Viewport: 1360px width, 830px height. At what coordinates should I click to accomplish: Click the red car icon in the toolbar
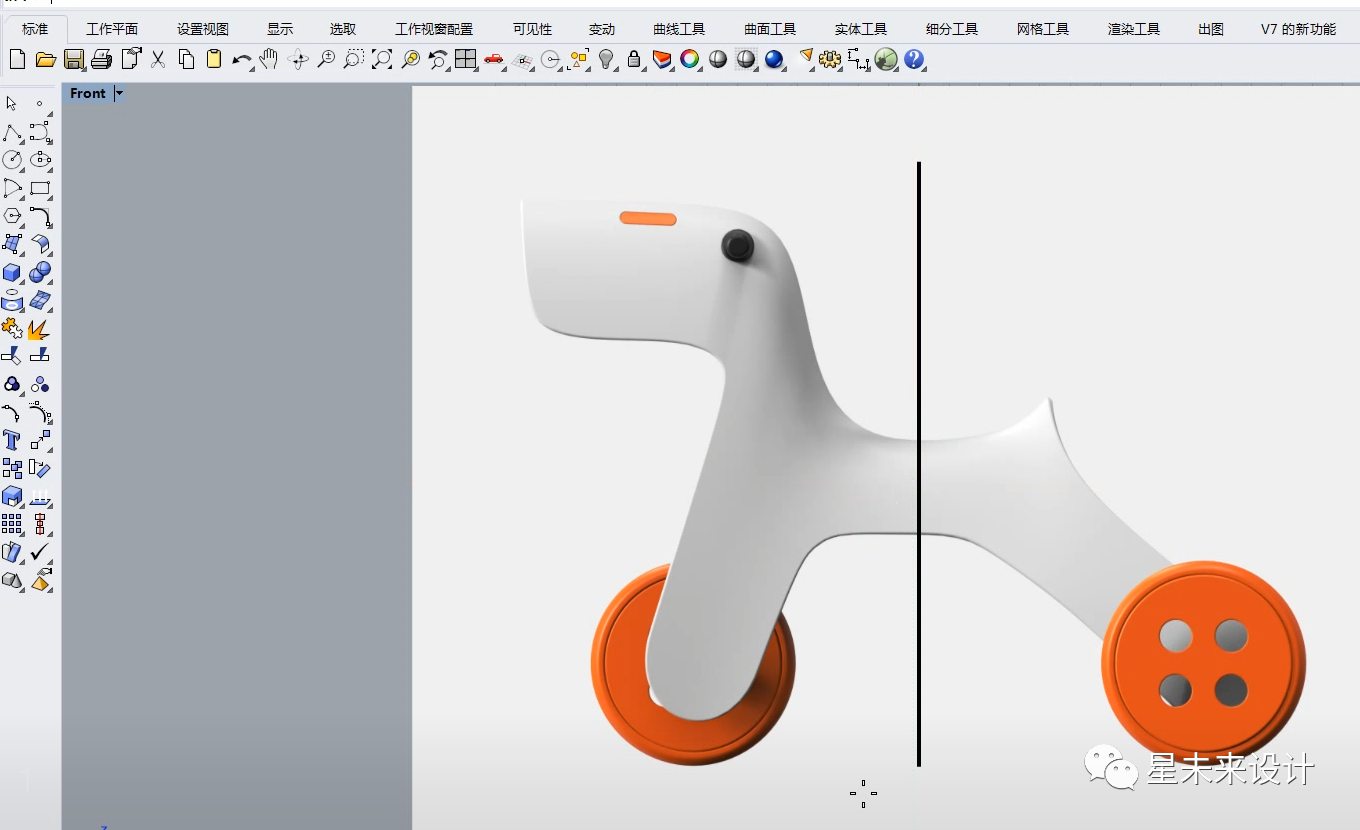pyautogui.click(x=493, y=60)
